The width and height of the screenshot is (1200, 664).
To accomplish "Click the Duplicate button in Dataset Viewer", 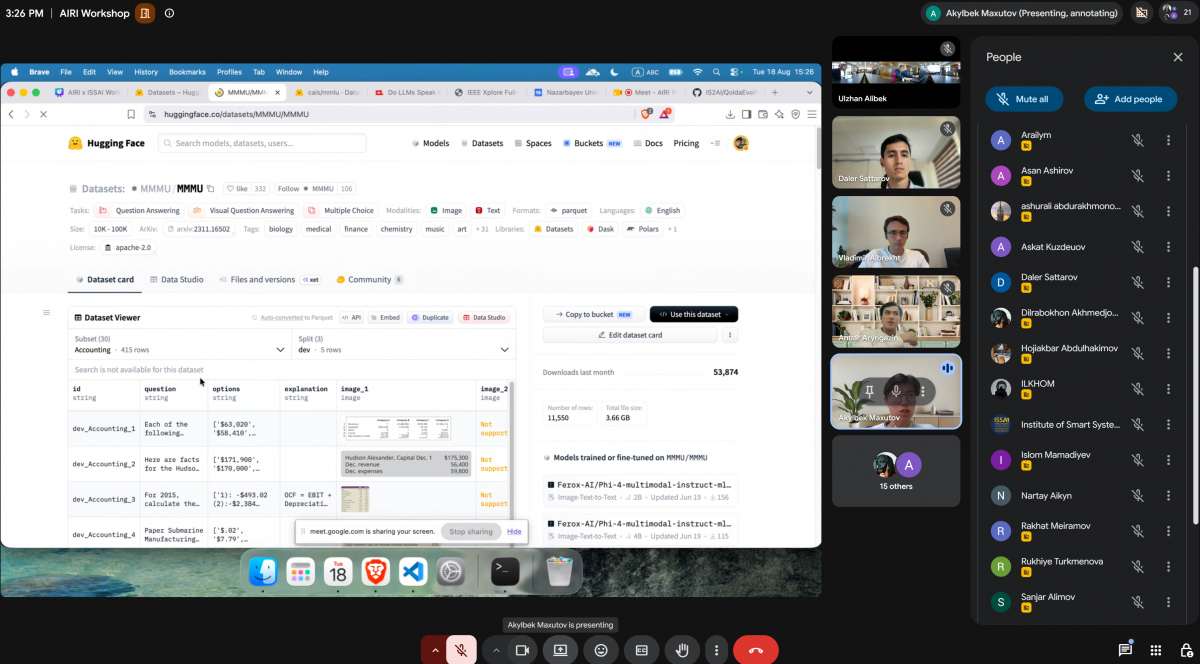I will click(x=430, y=317).
